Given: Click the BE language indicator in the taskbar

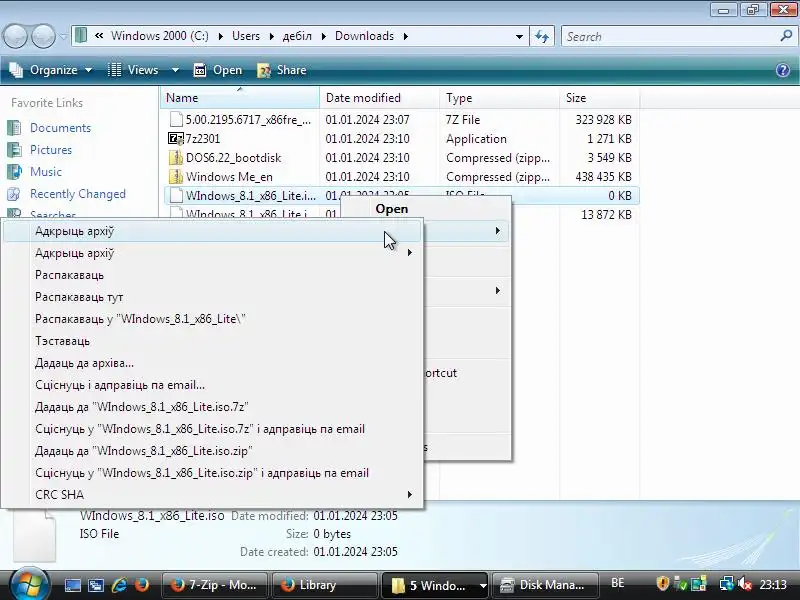Looking at the screenshot, I should coord(617,583).
